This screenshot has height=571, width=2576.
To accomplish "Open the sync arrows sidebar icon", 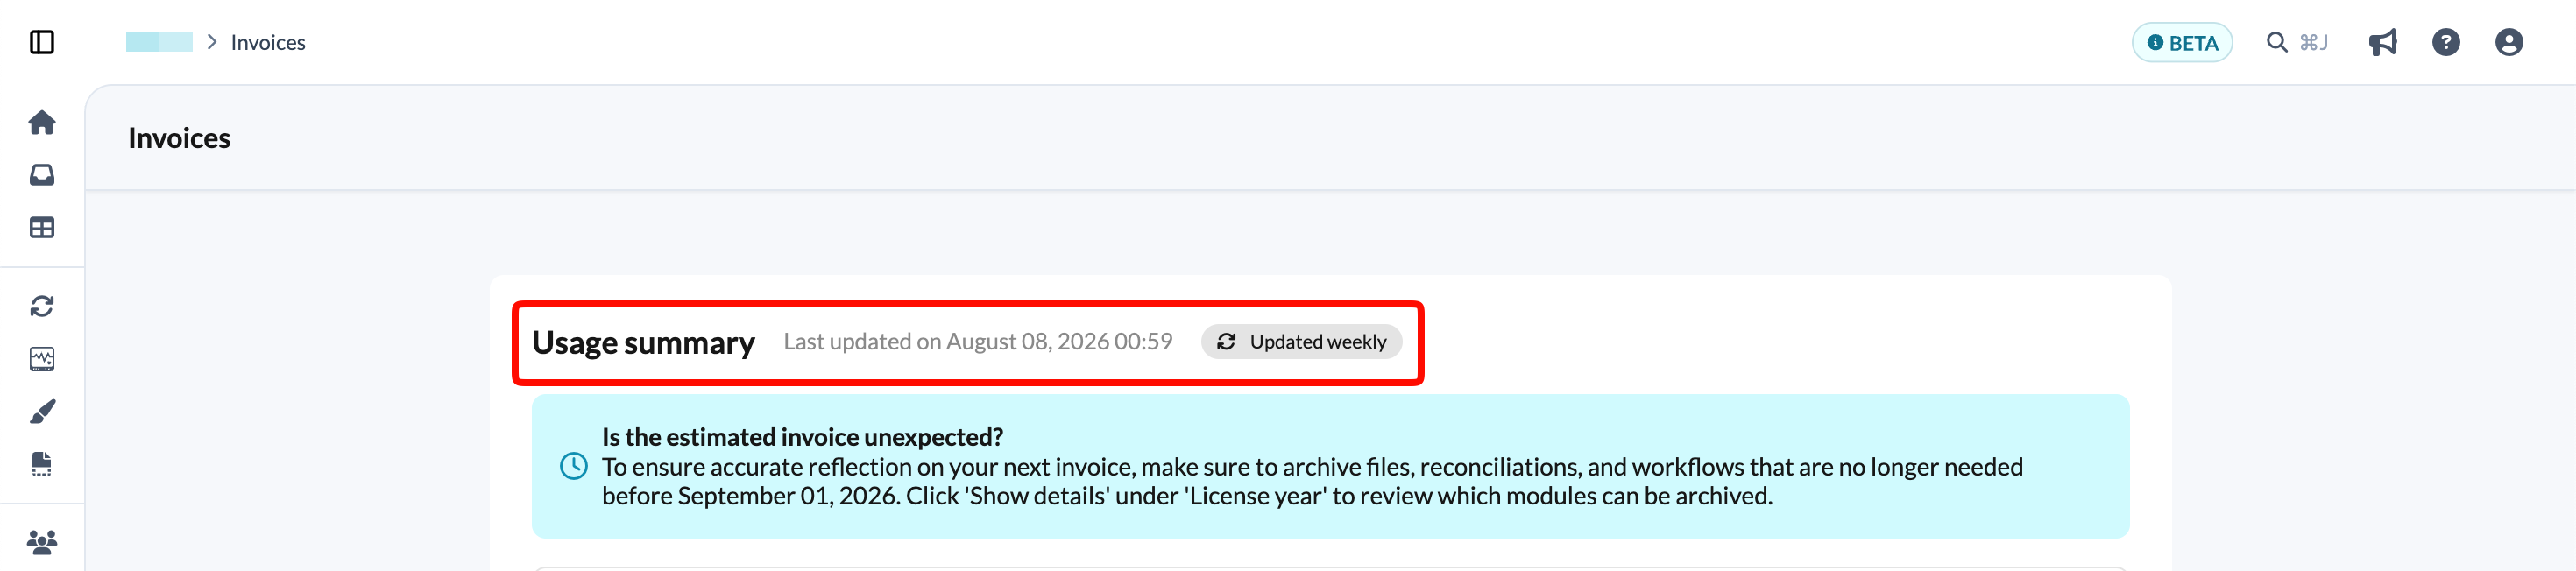I will point(42,306).
